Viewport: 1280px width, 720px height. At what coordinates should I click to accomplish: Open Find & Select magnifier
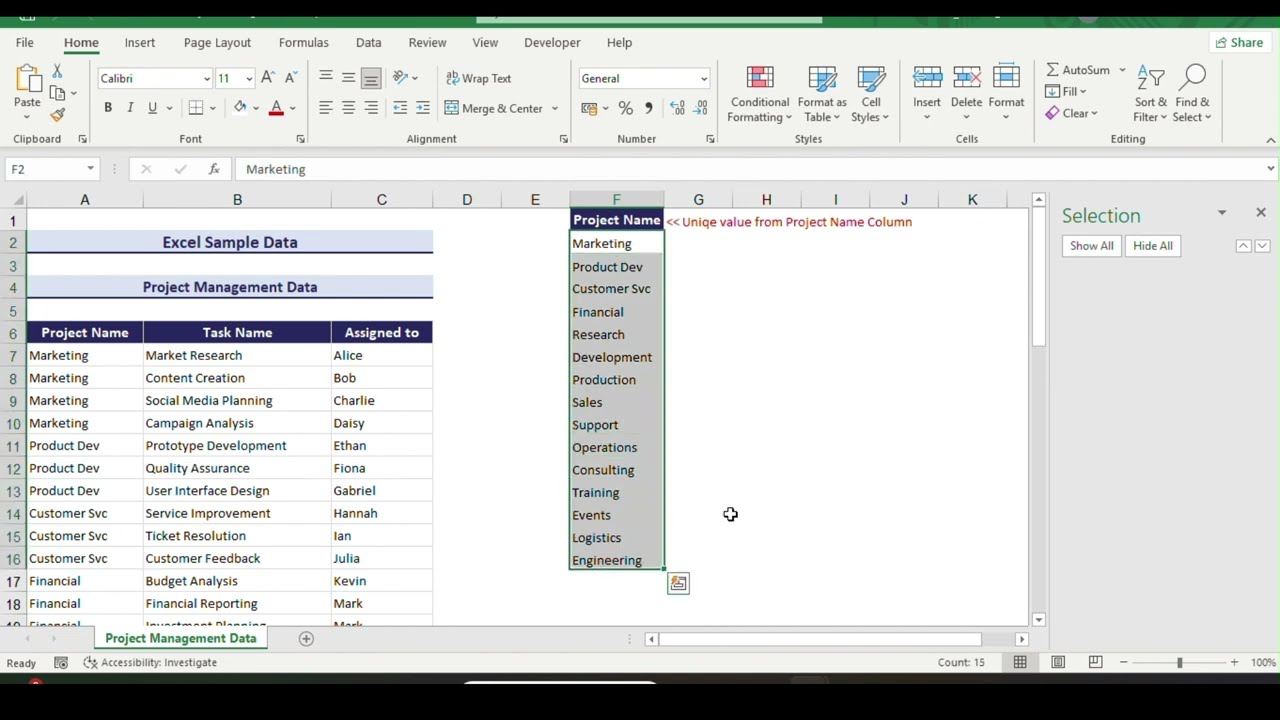tap(1192, 95)
